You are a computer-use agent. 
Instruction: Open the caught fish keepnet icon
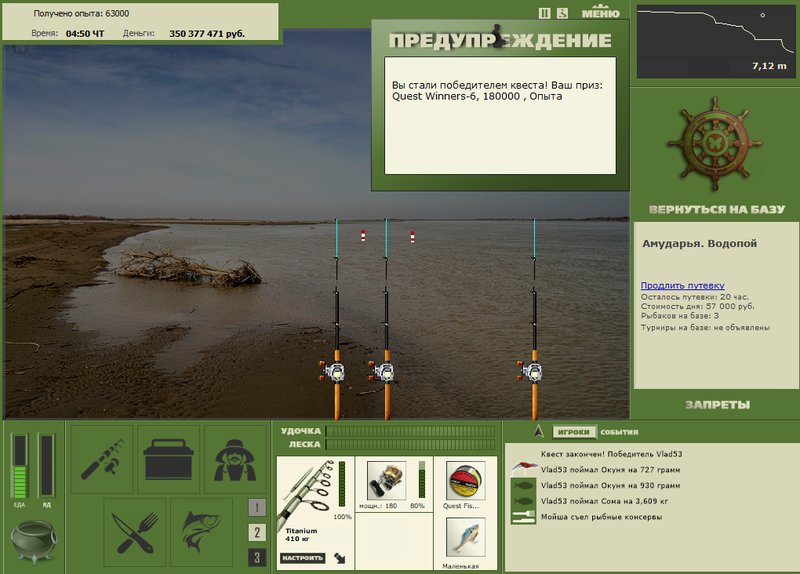pos(202,532)
